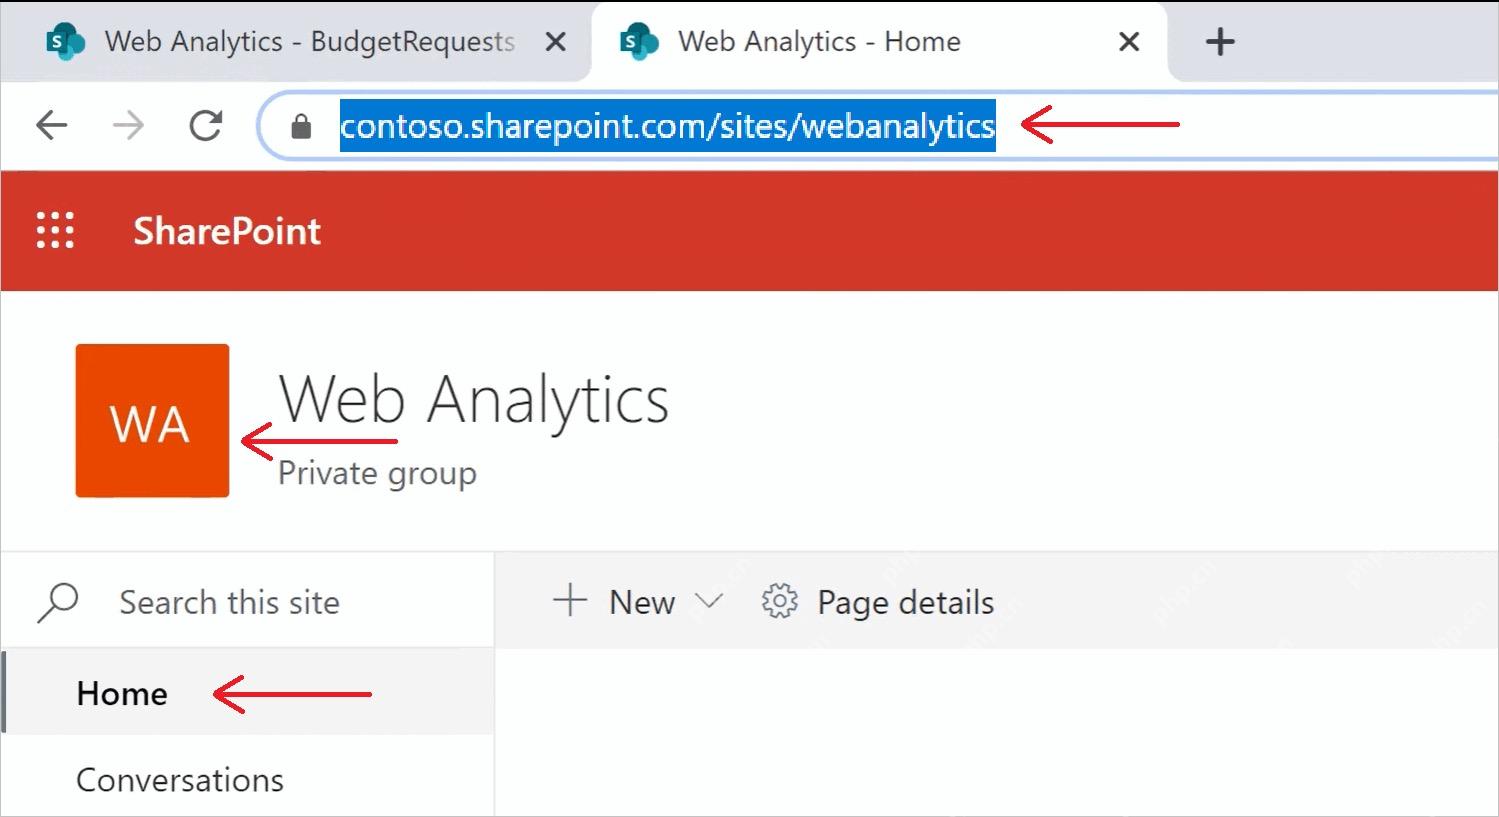Open a new browser tab with plus

(1220, 42)
